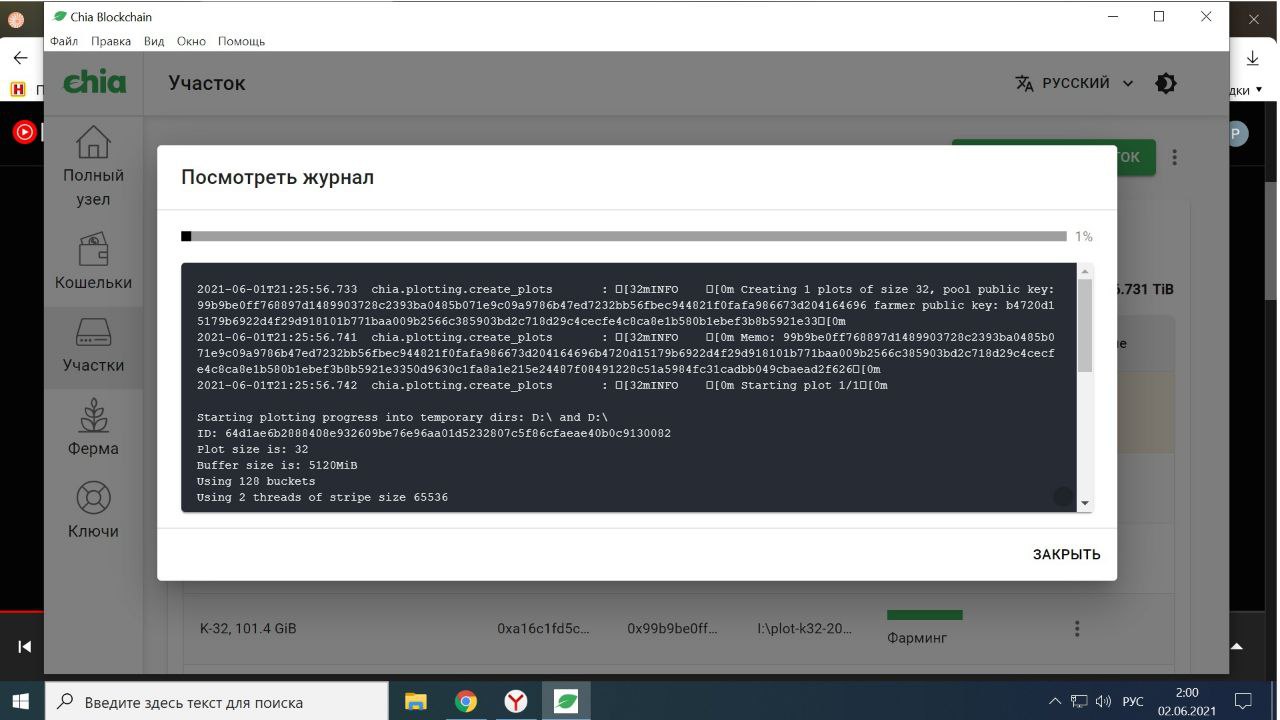Open File Explorer from taskbar

[x=416, y=701]
